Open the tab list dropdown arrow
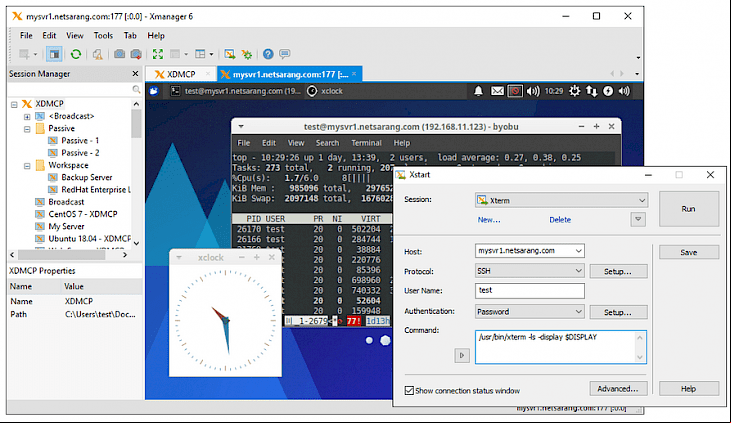 click(x=637, y=74)
